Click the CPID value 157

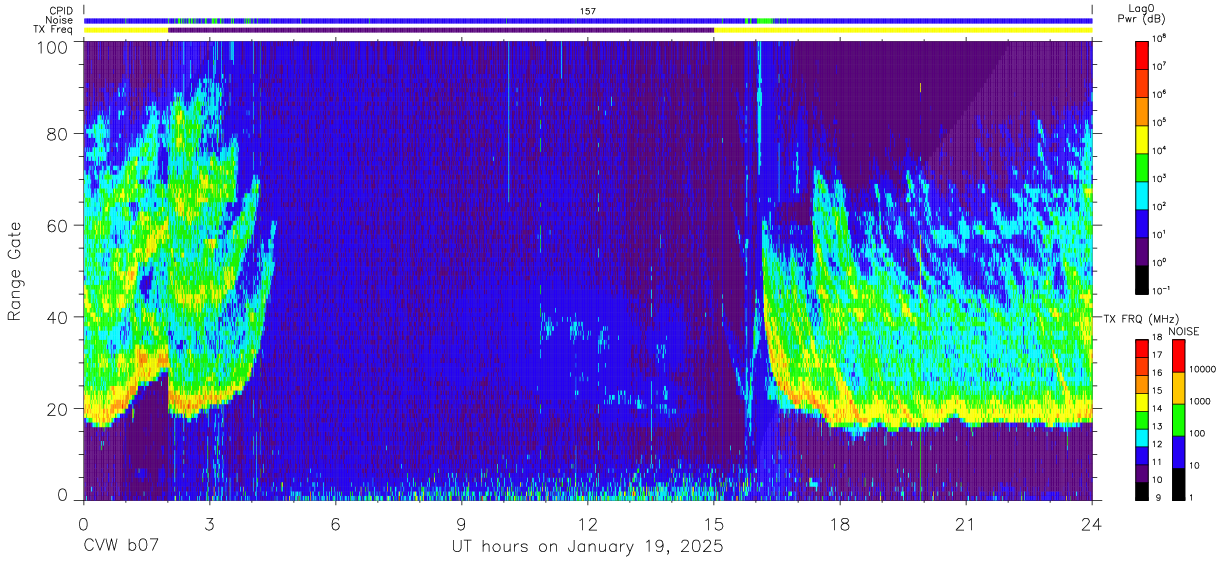pos(588,11)
